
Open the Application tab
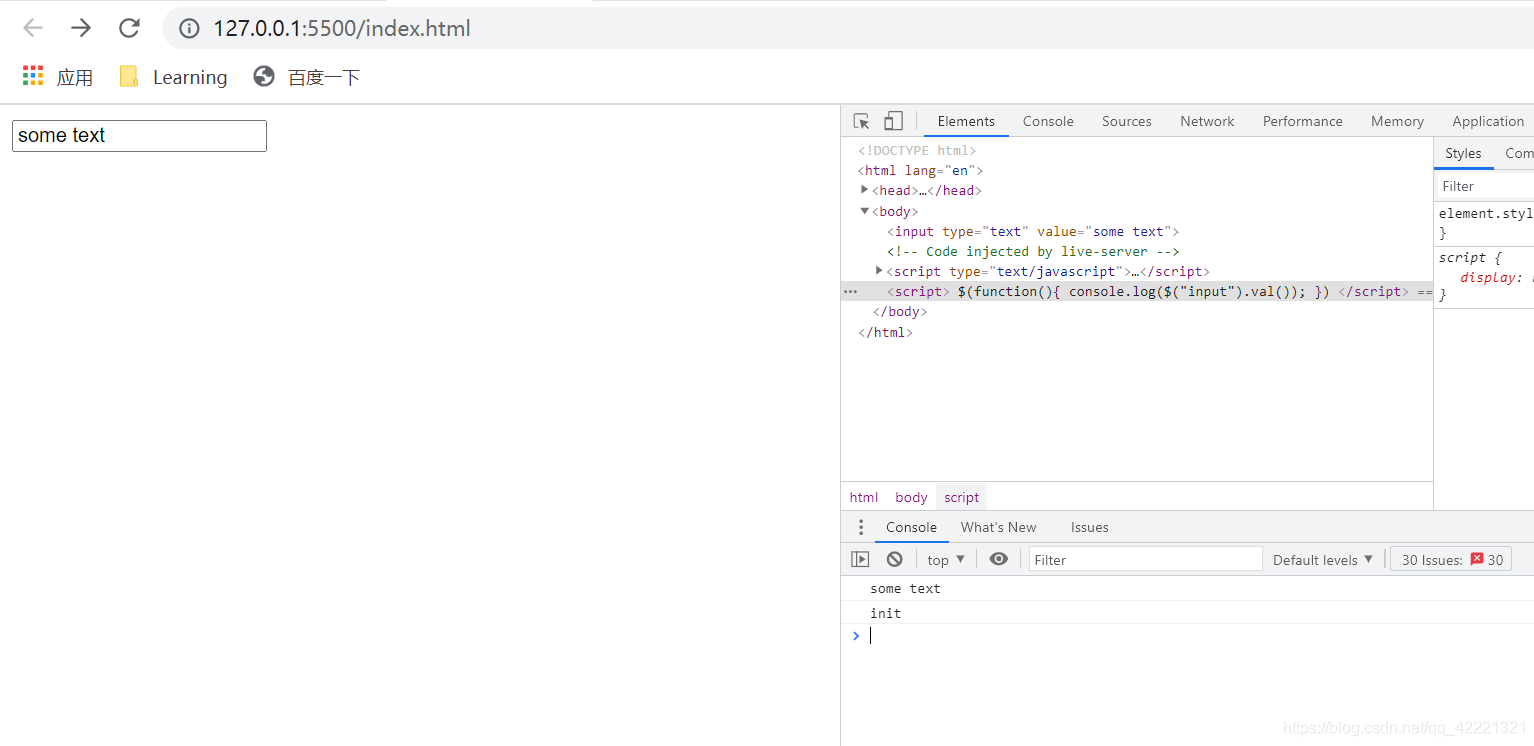1488,121
